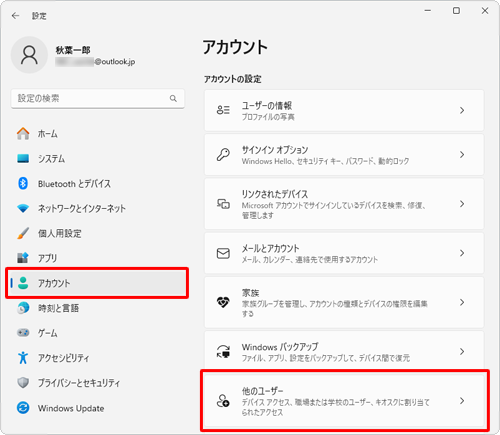This screenshot has width=500, height=435.
Task: Open the 他のユーザー card
Action: click(x=344, y=401)
